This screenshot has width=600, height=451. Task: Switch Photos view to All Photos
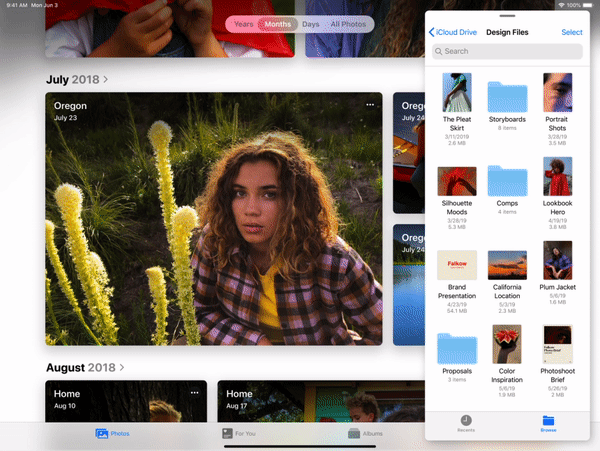[348, 24]
